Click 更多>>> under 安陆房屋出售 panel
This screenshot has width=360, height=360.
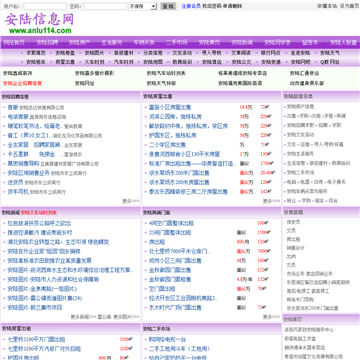[271, 201]
